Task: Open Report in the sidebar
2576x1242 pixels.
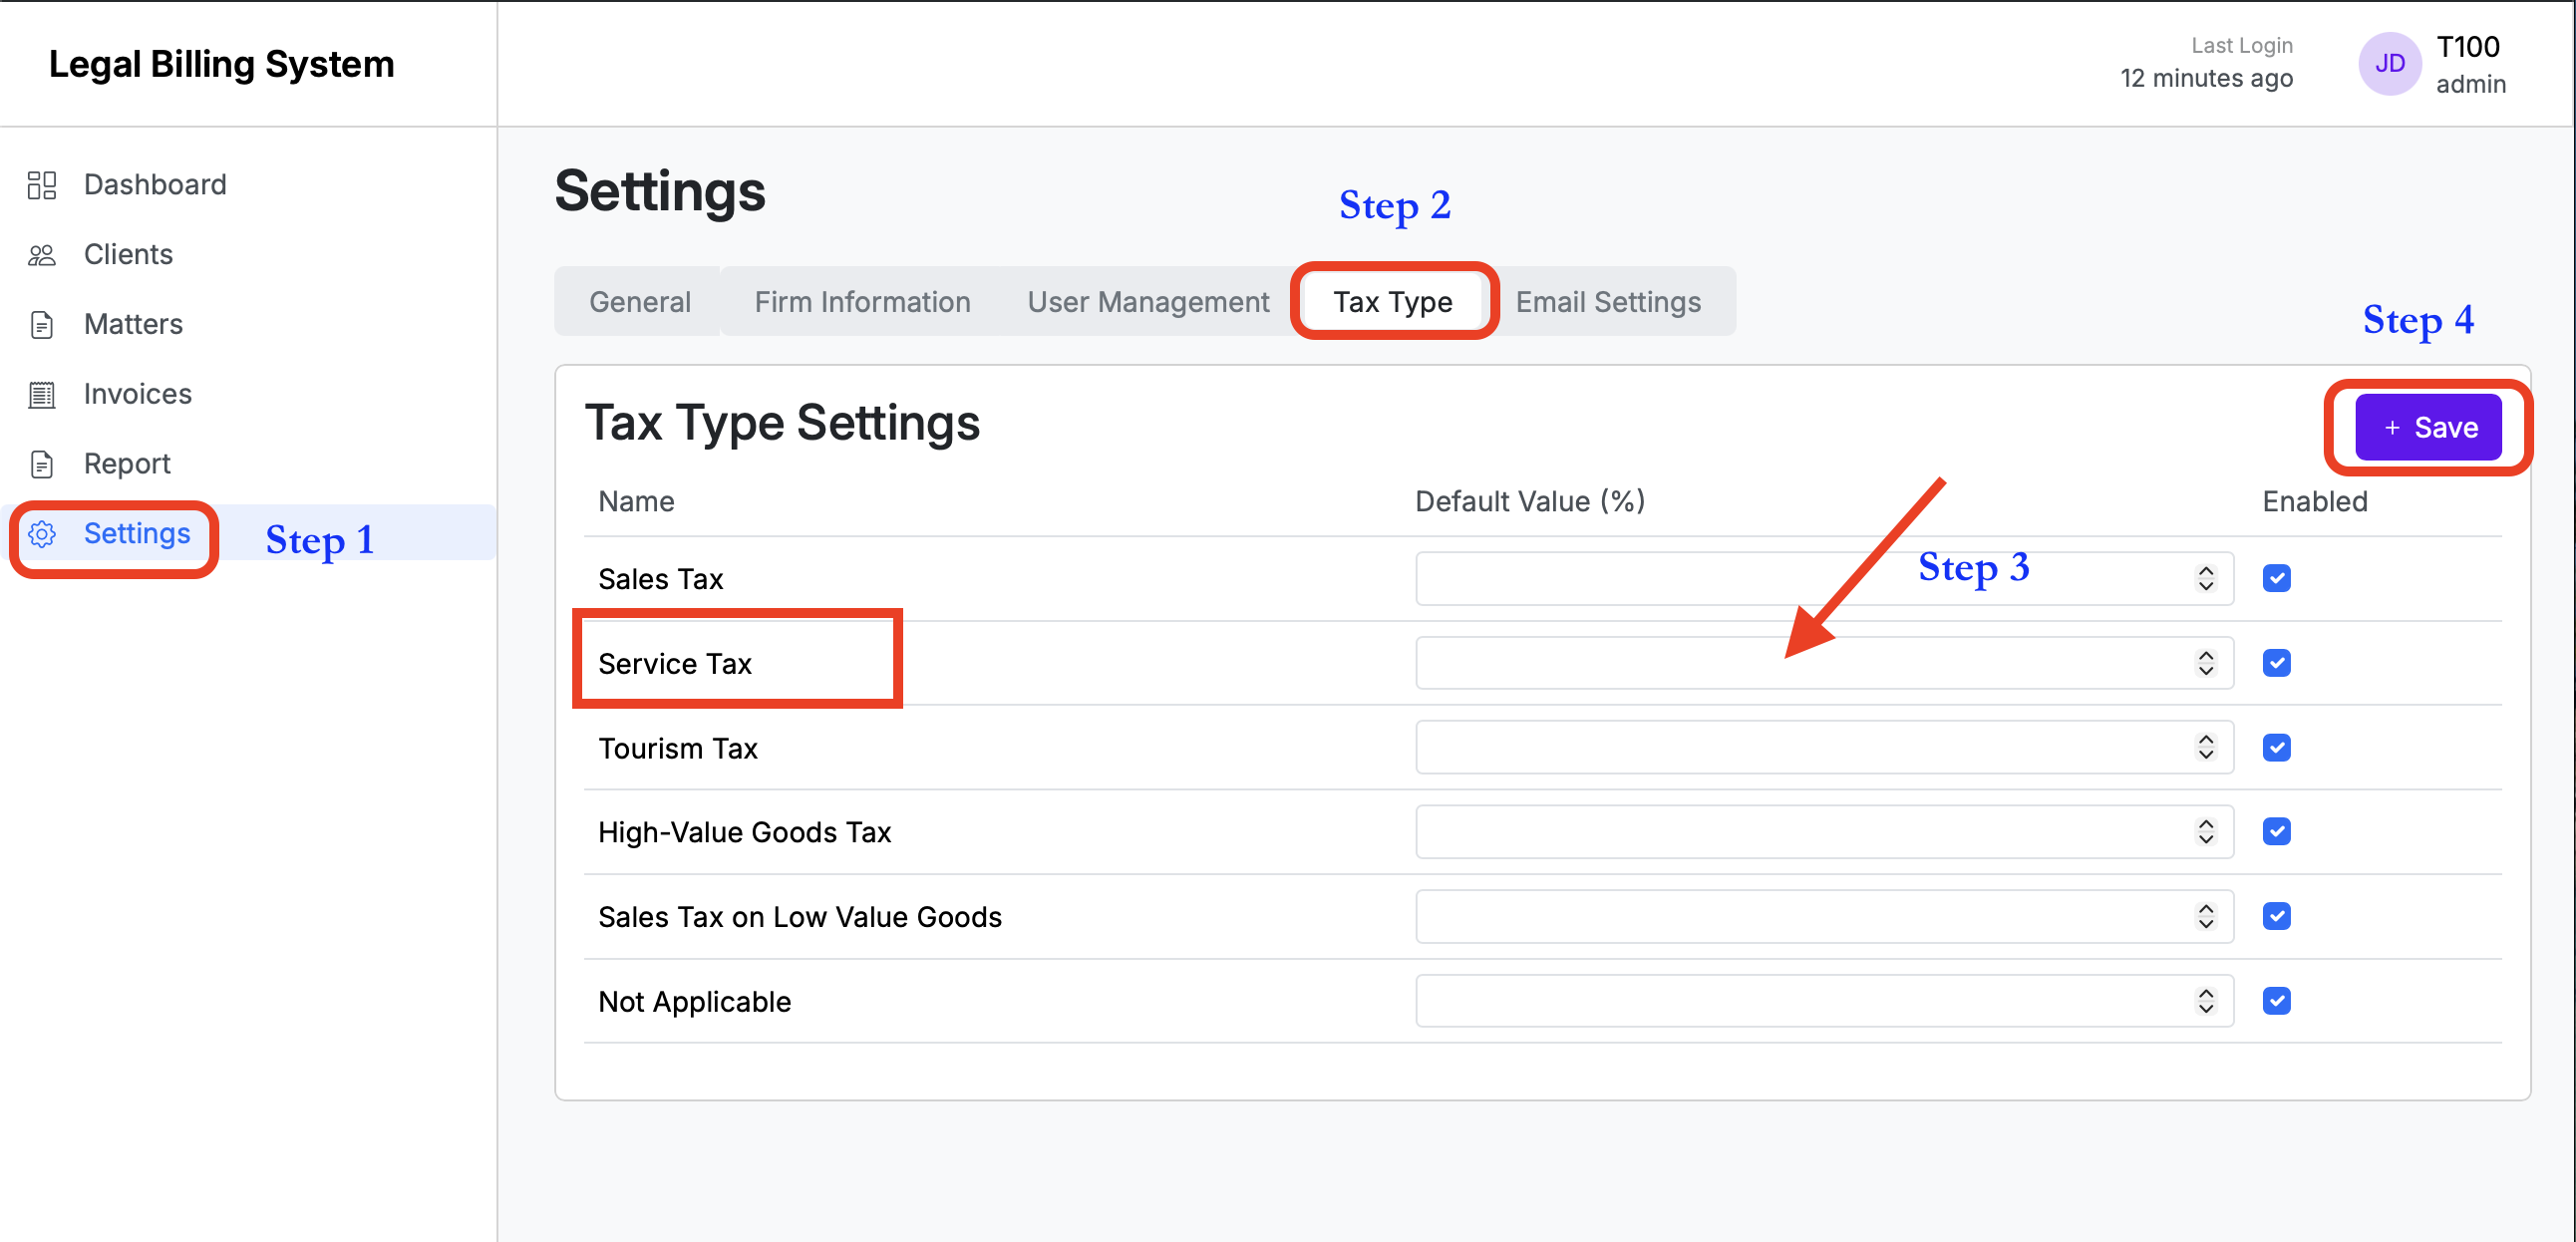Action: [x=127, y=465]
